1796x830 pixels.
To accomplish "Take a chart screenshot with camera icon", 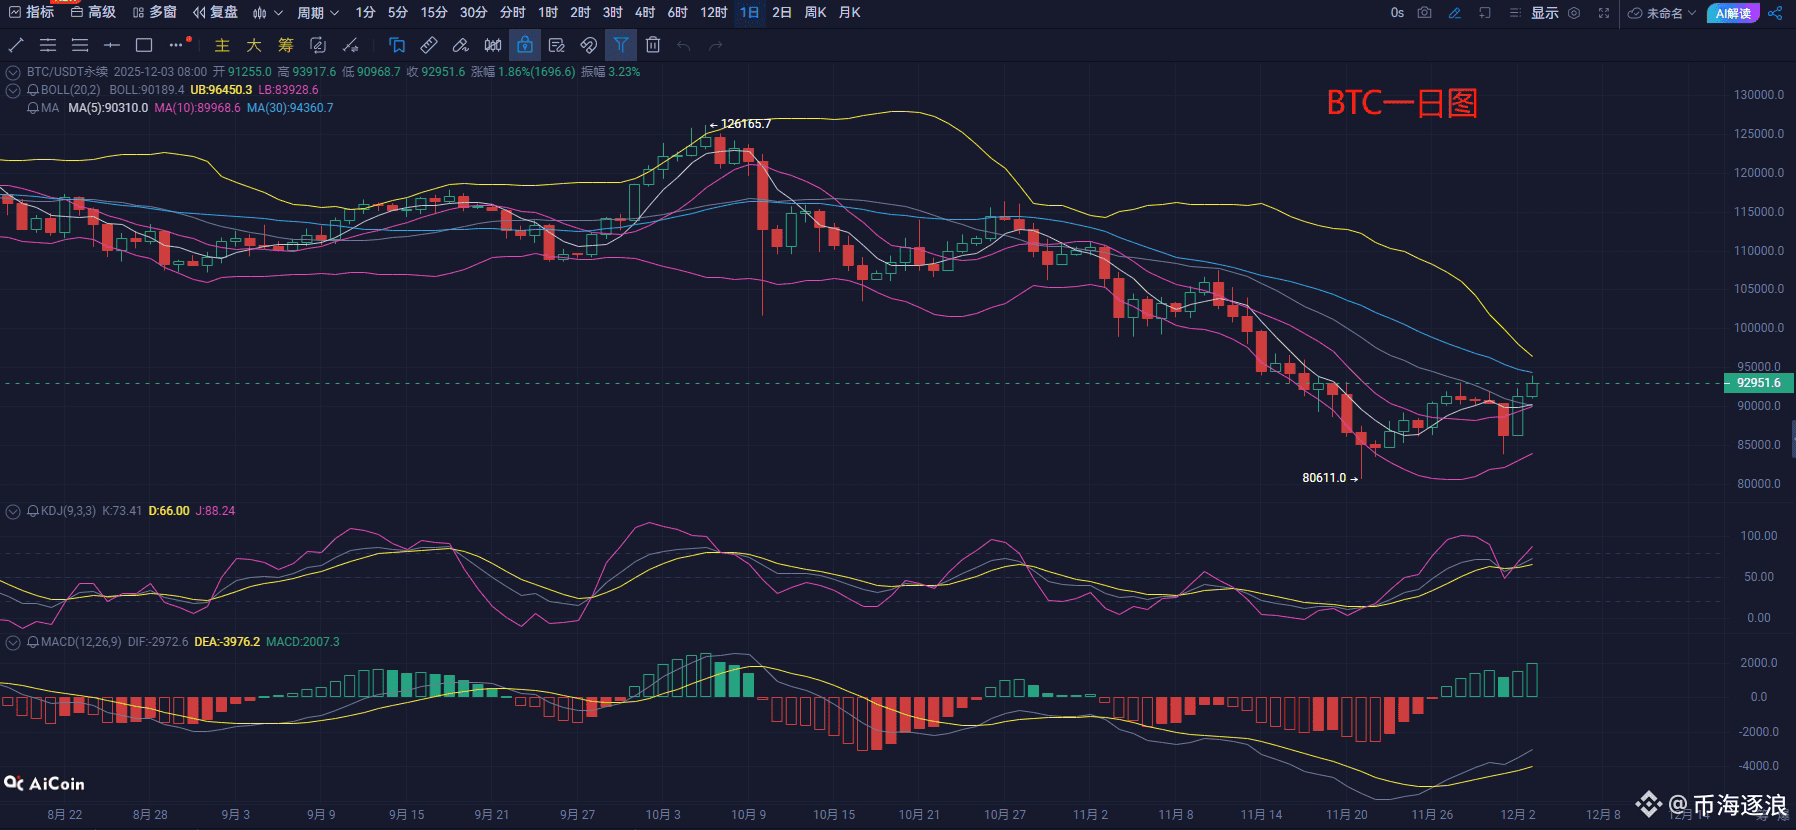I will [1425, 13].
